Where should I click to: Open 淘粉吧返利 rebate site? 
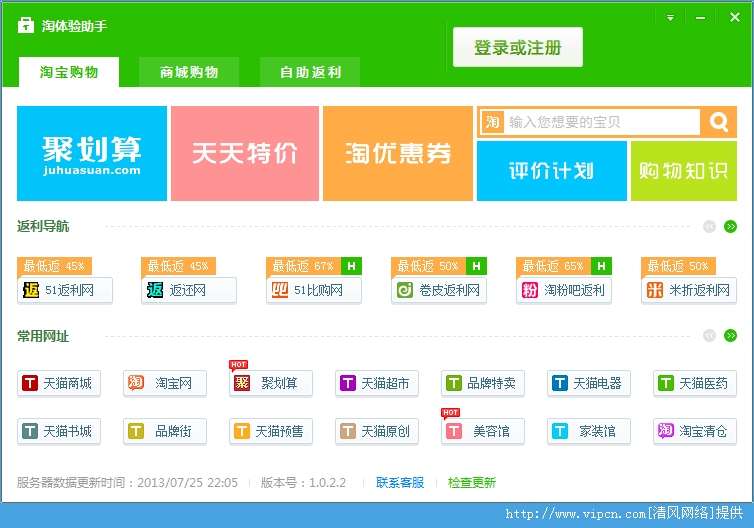pyautogui.click(x=564, y=290)
